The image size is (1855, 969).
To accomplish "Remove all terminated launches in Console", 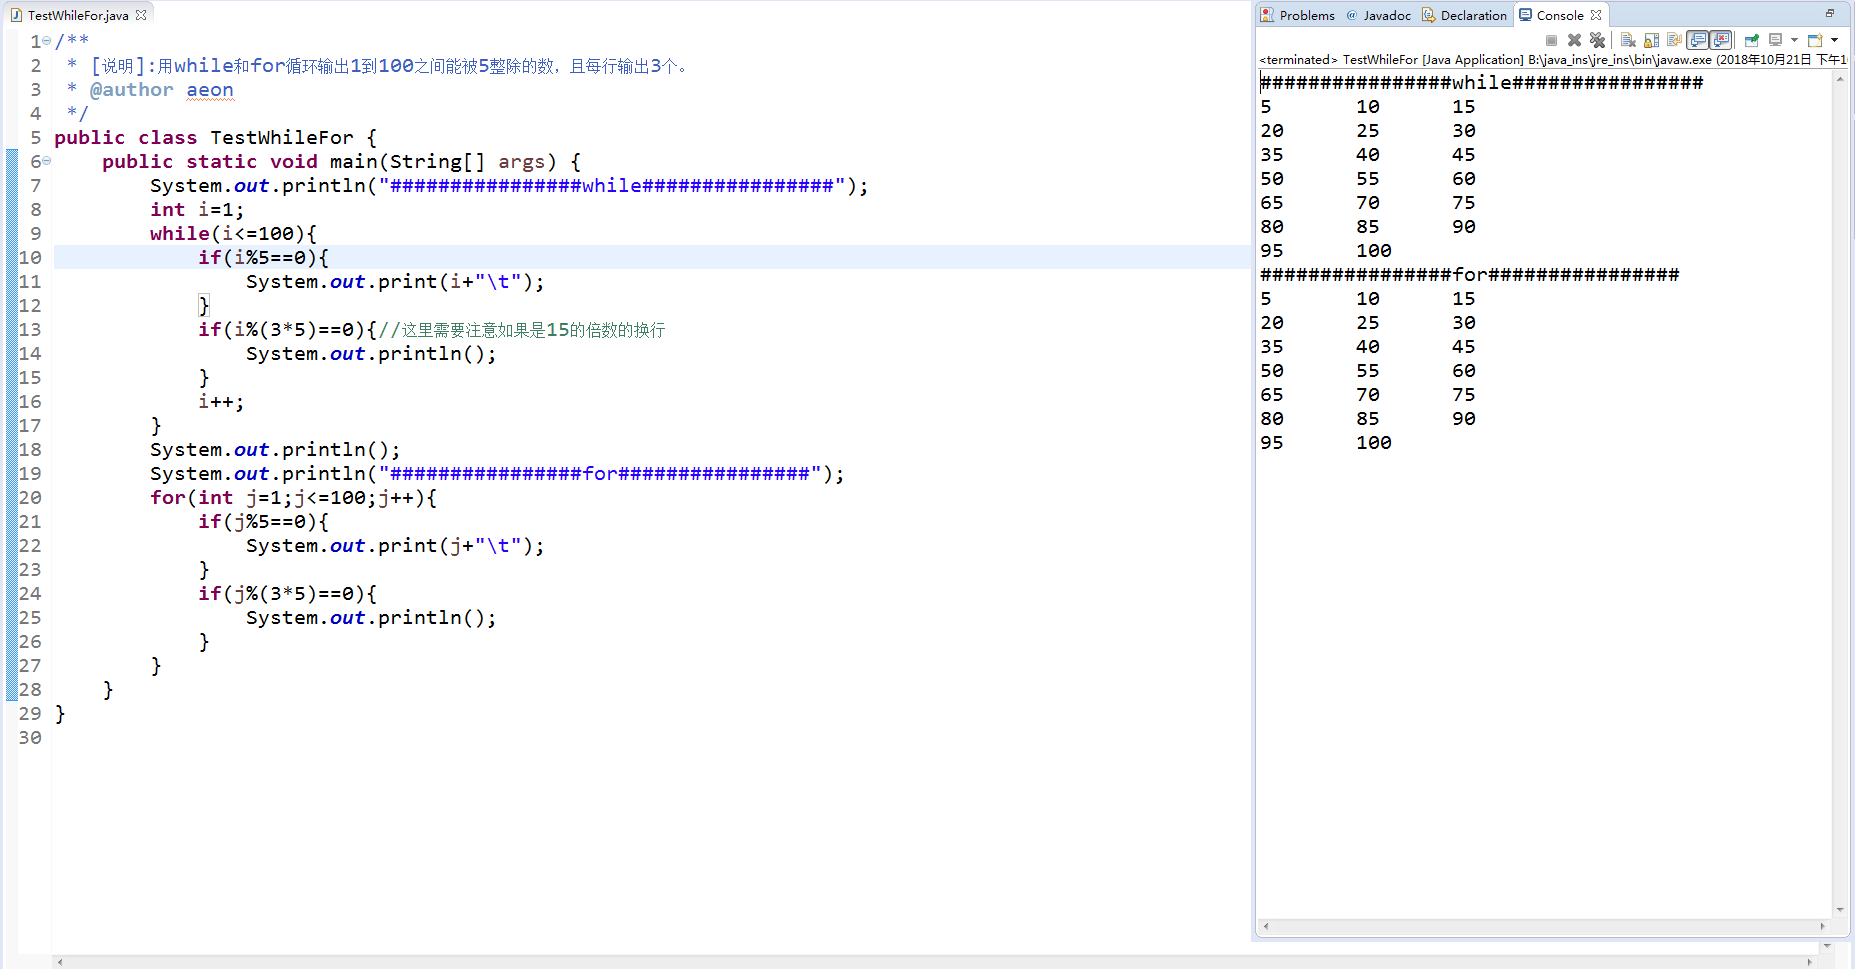I will 1597,40.
